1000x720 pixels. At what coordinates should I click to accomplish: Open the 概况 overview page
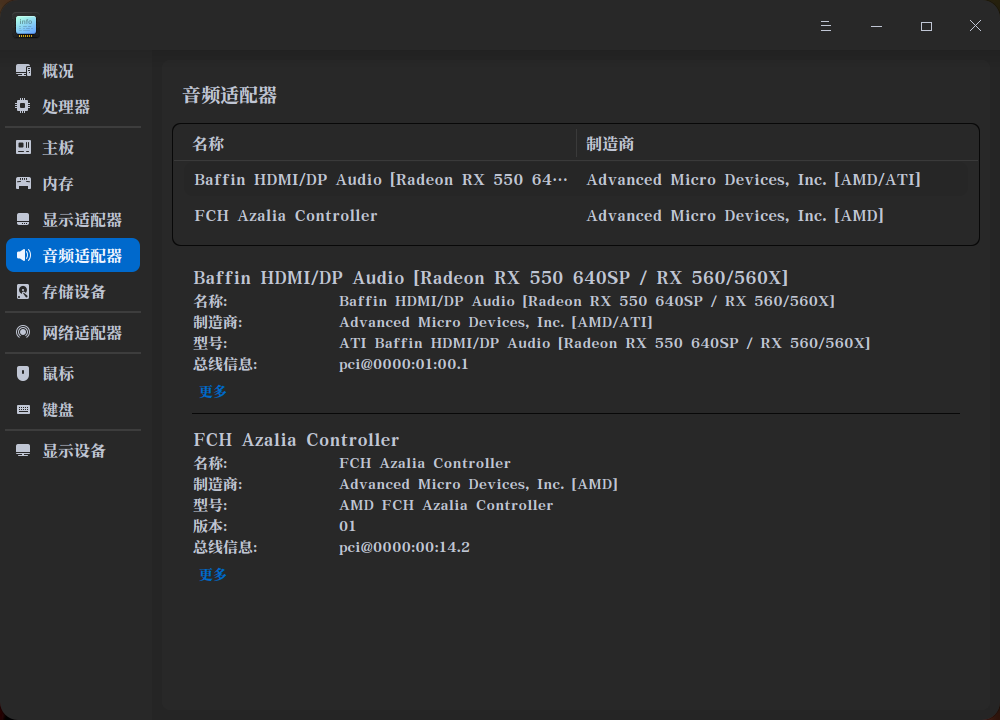73,71
